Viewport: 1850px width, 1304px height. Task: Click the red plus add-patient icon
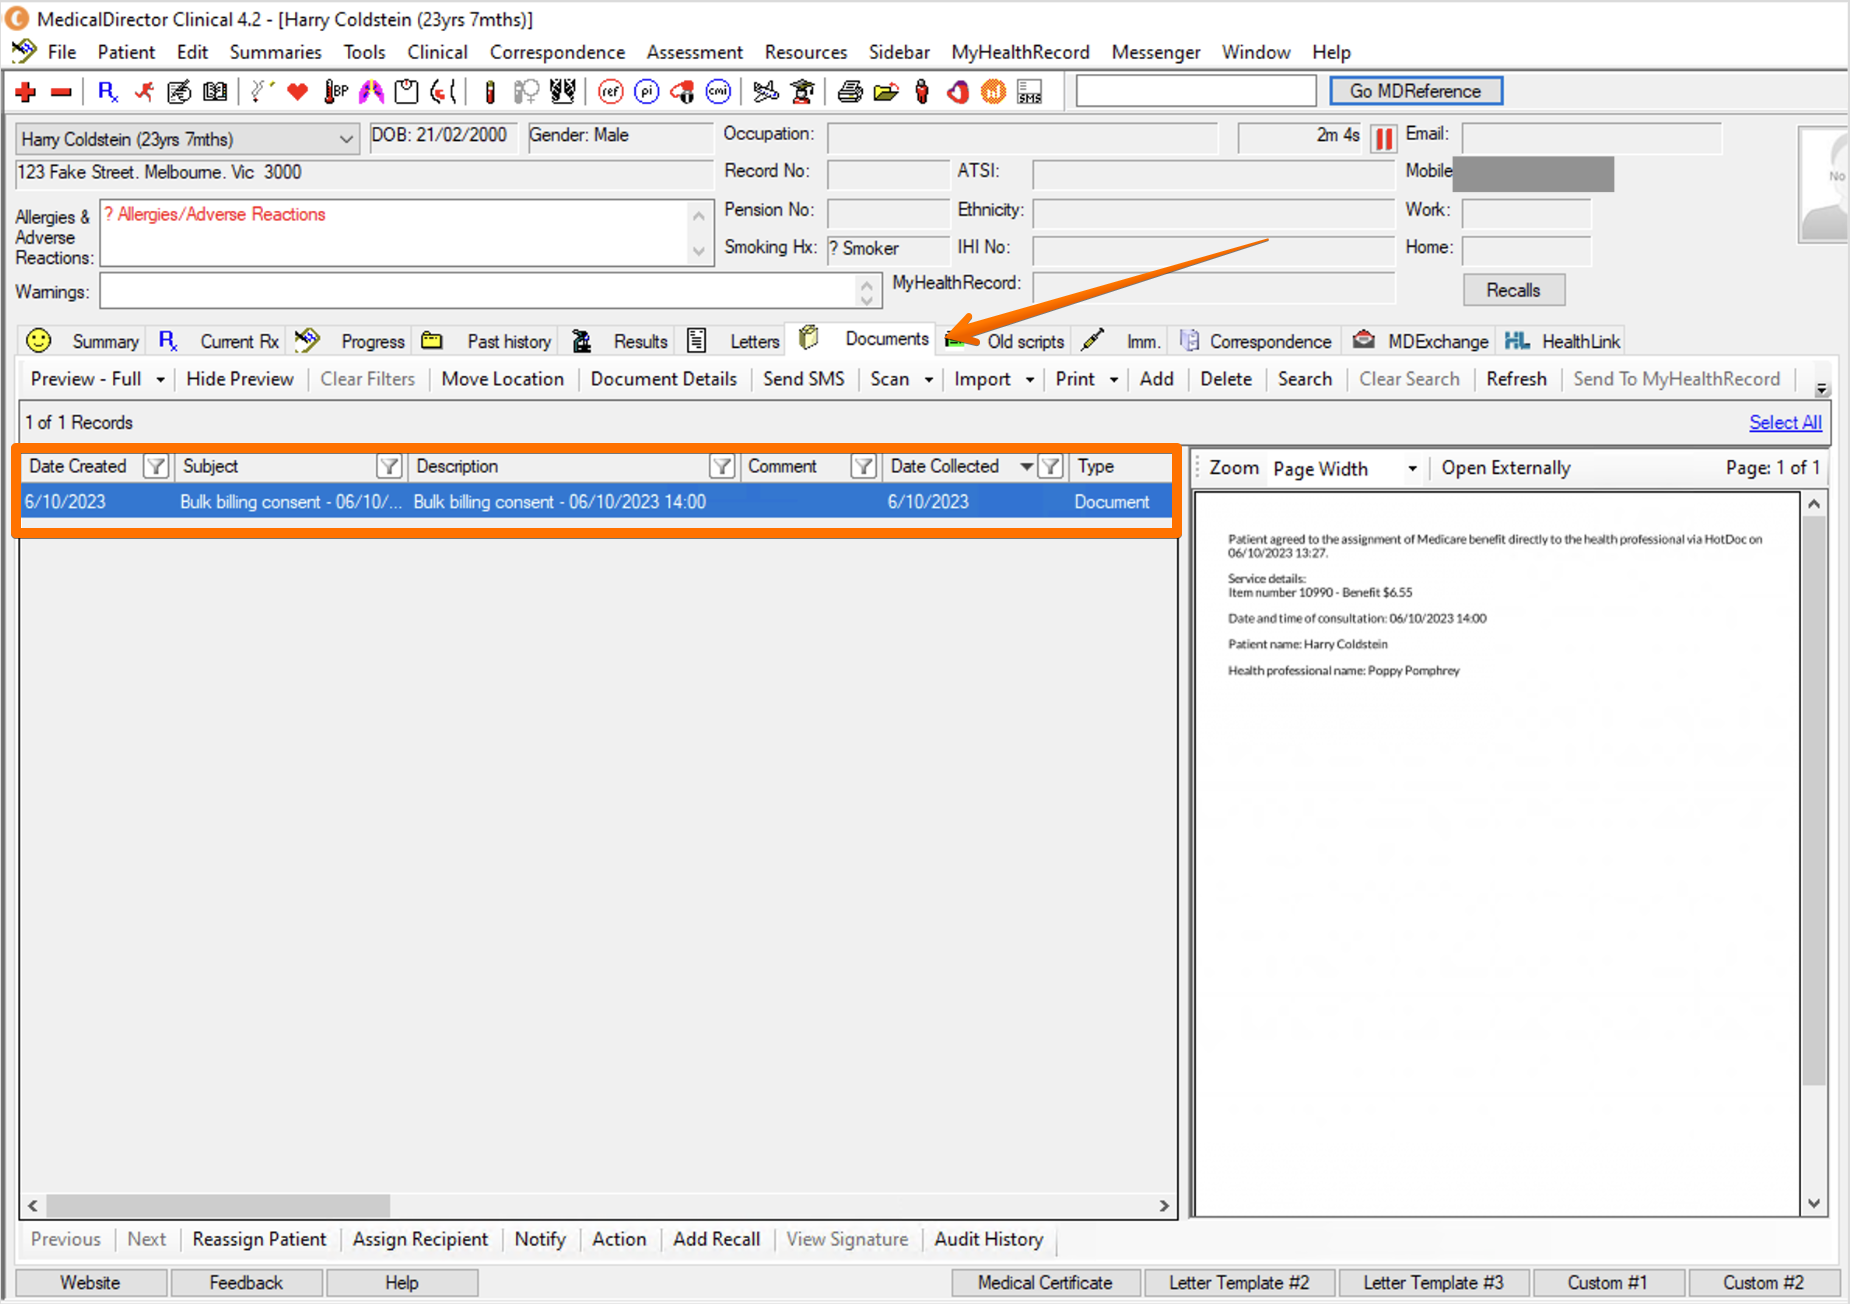click(26, 92)
